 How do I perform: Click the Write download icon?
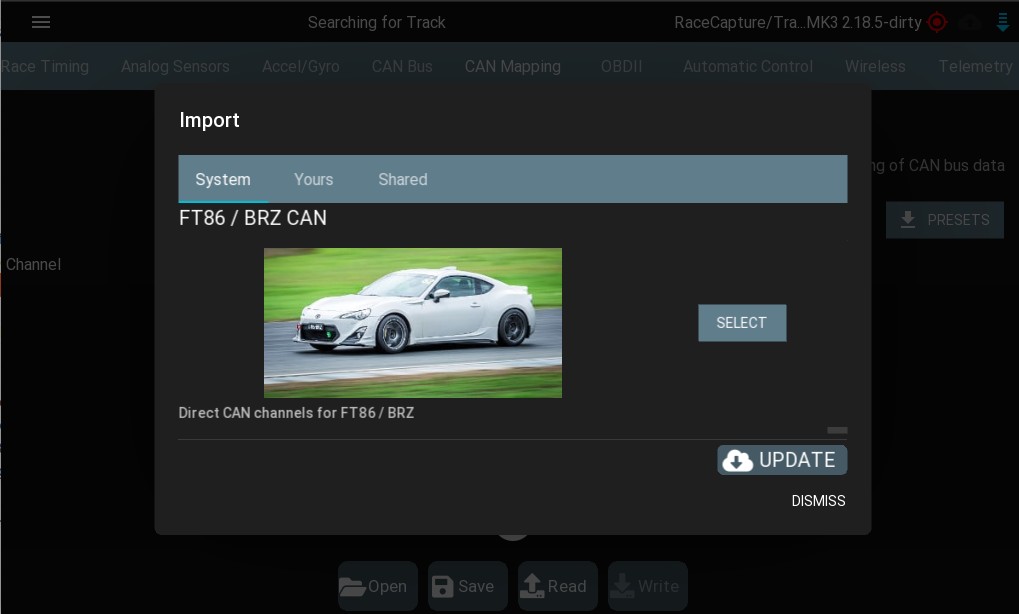(622, 585)
